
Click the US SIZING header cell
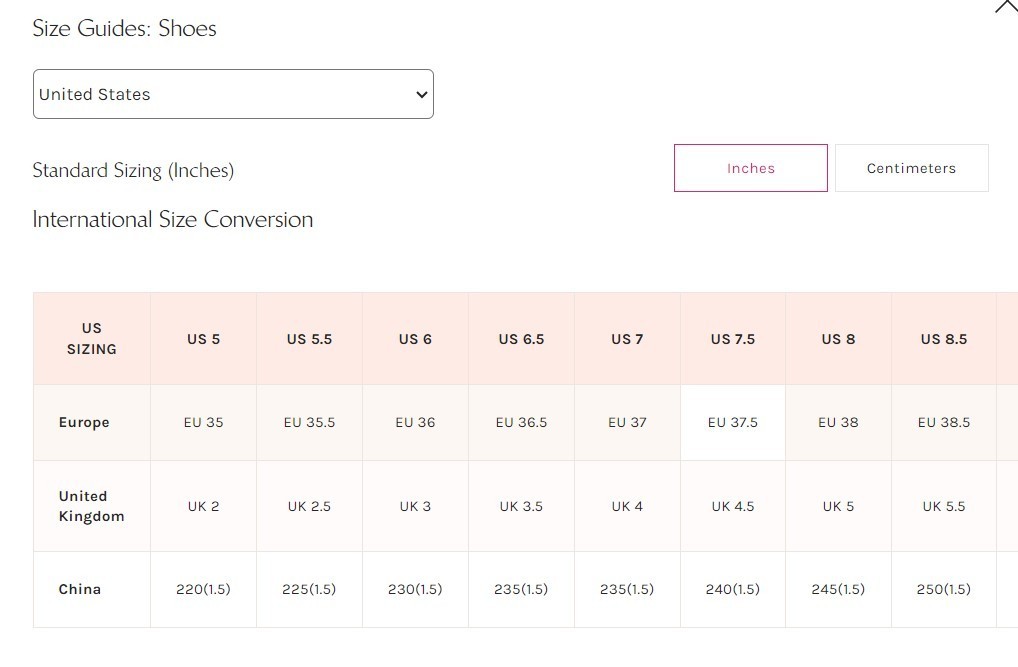click(91, 338)
